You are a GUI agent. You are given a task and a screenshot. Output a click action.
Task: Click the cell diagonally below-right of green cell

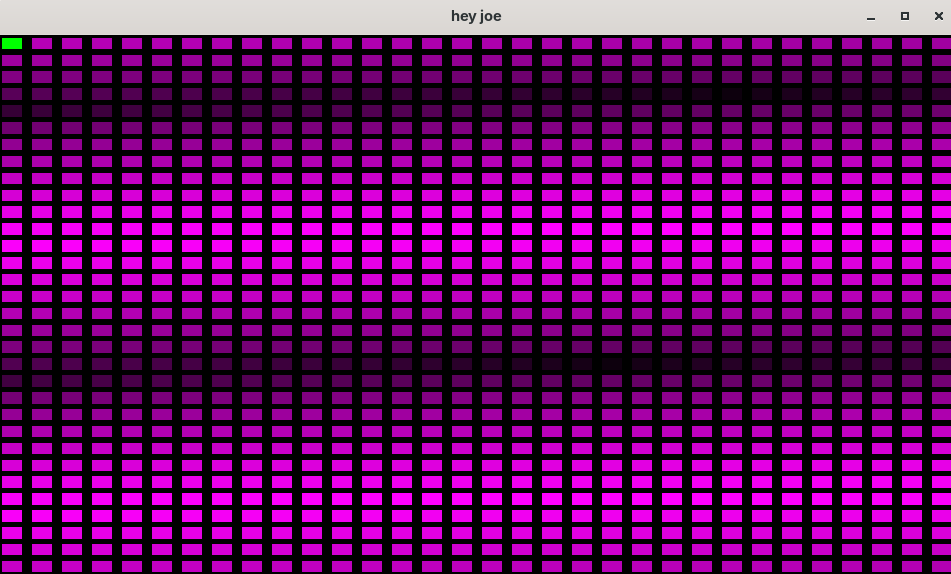(42, 60)
